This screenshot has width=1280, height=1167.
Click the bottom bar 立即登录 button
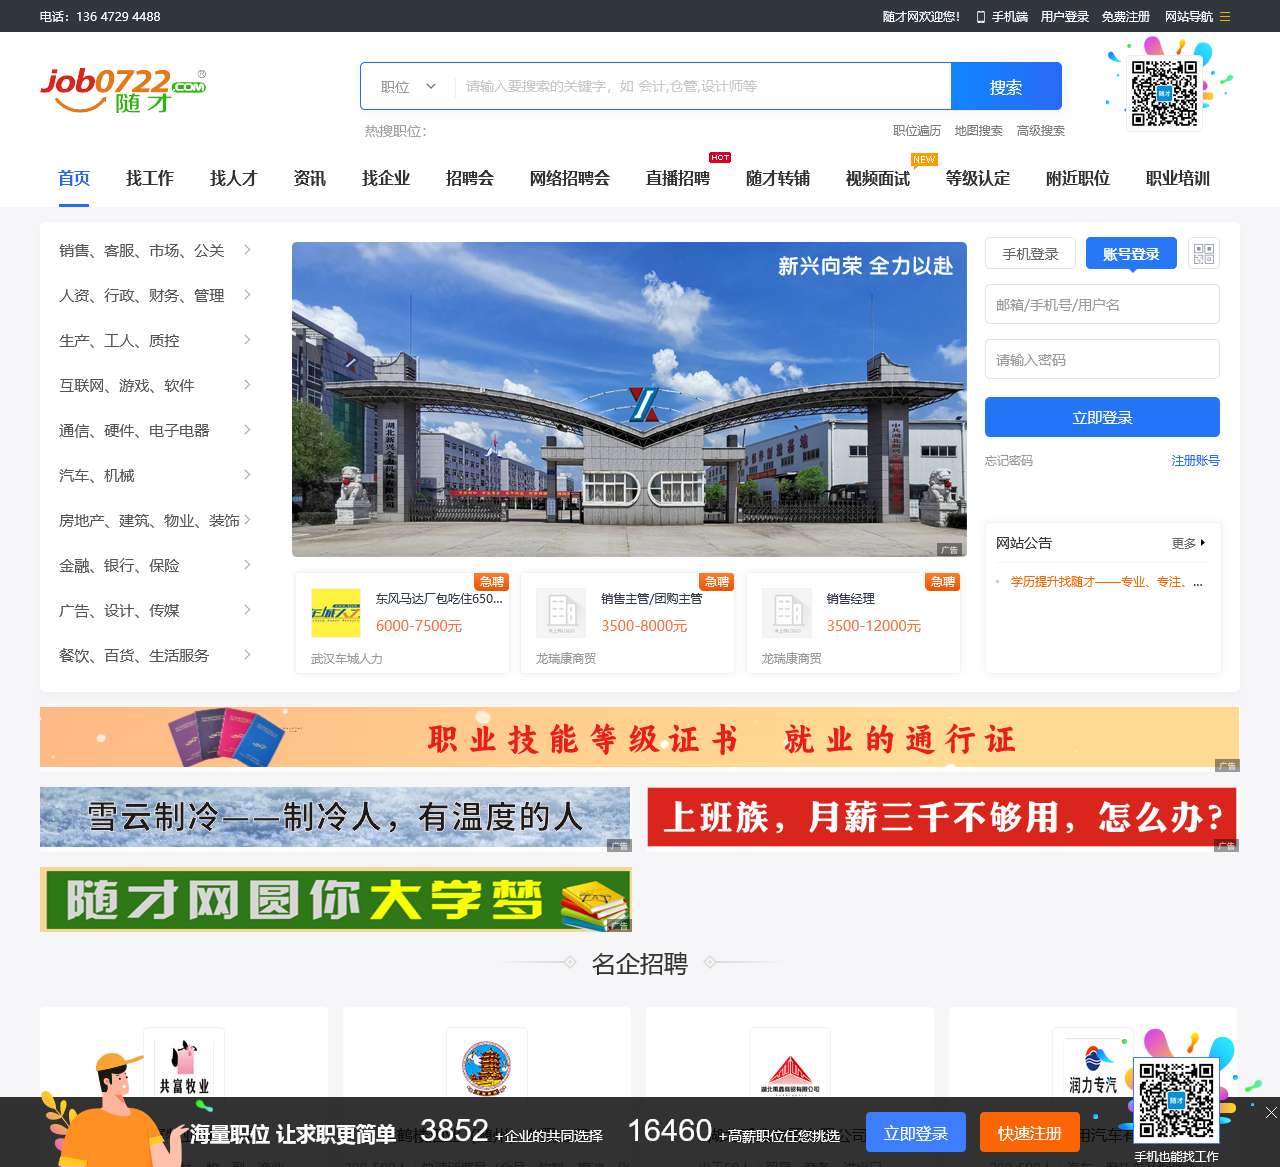916,1133
